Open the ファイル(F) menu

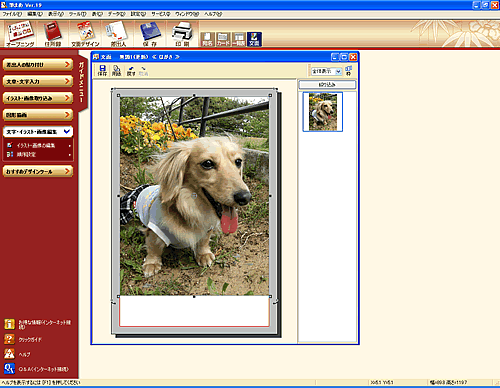(x=12, y=14)
